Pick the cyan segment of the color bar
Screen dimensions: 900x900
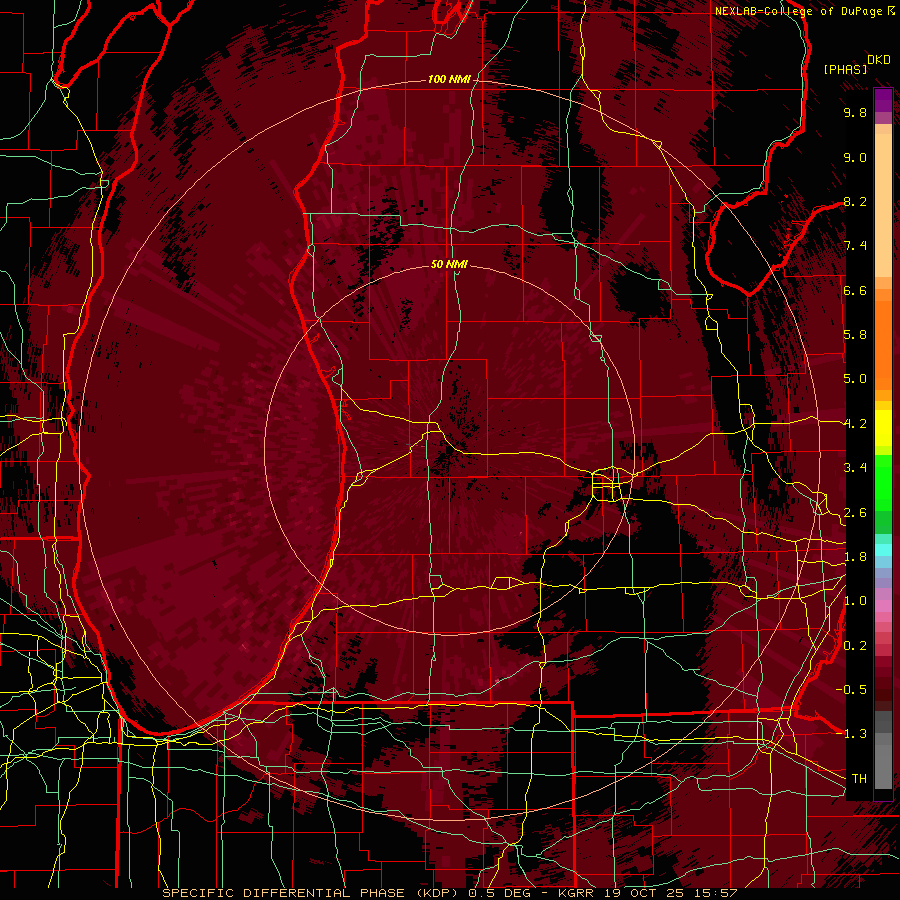[883, 550]
